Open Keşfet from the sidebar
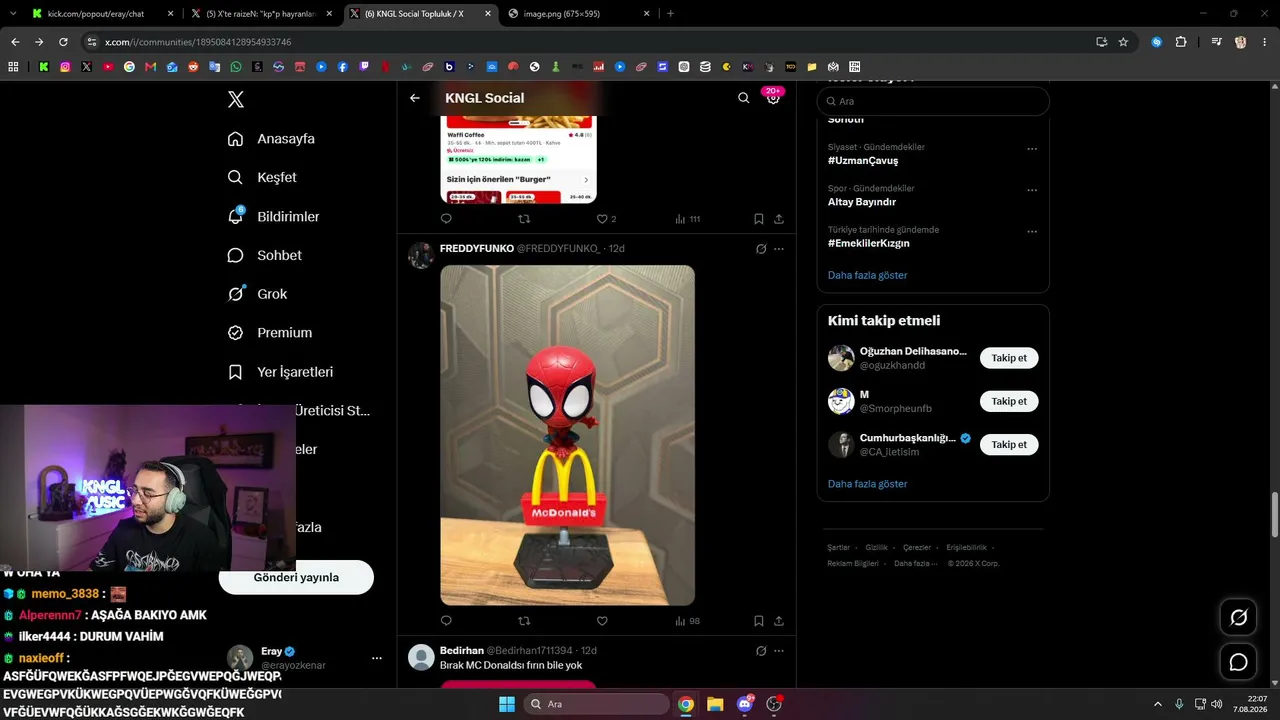This screenshot has width=1280, height=720. [x=262, y=177]
